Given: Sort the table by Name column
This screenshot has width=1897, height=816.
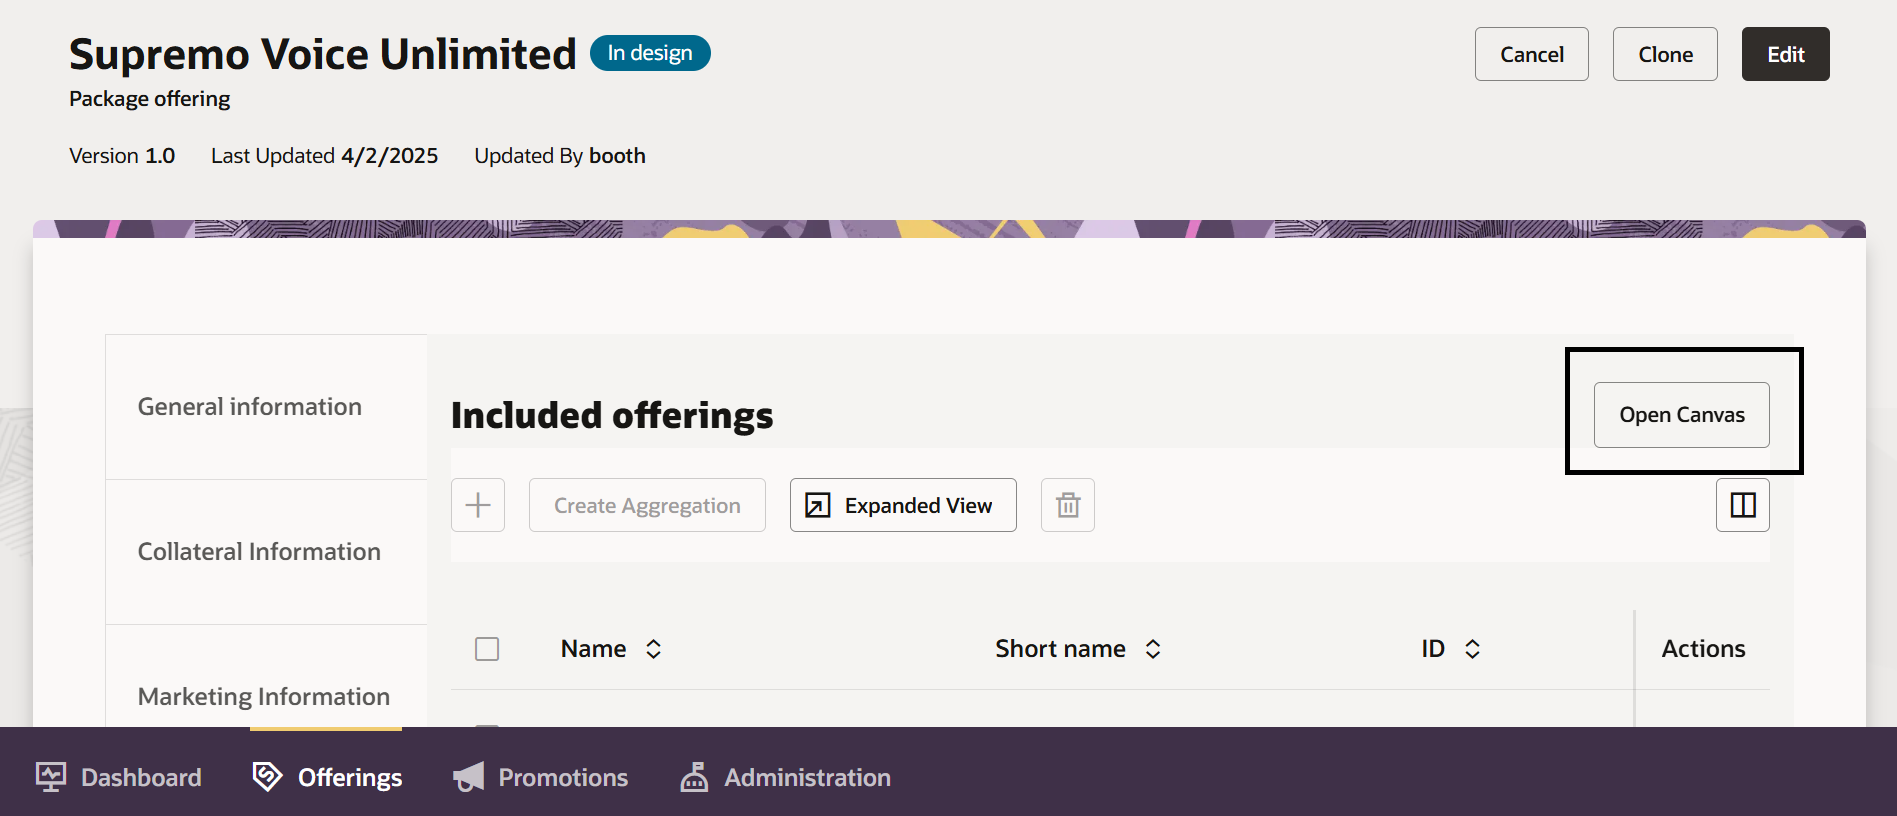Looking at the screenshot, I should pyautogui.click(x=653, y=649).
